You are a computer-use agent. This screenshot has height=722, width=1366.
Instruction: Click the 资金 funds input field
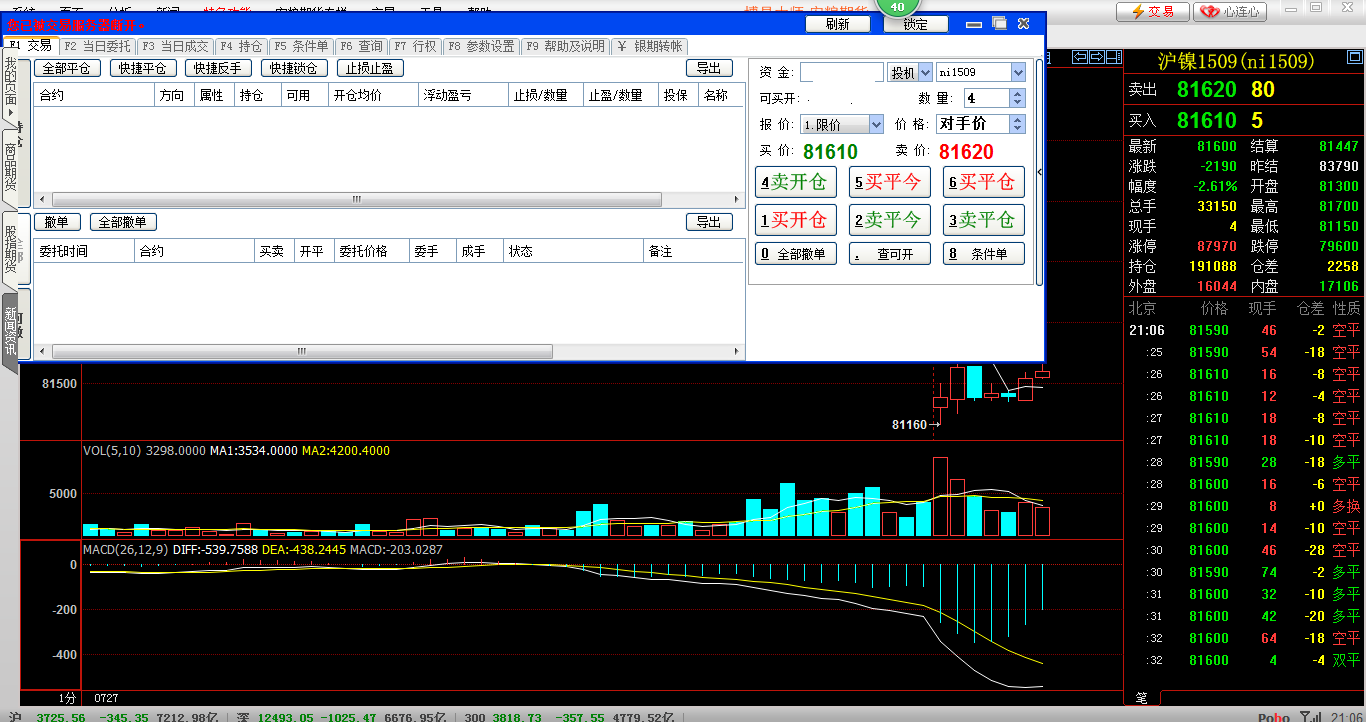pyautogui.click(x=841, y=73)
